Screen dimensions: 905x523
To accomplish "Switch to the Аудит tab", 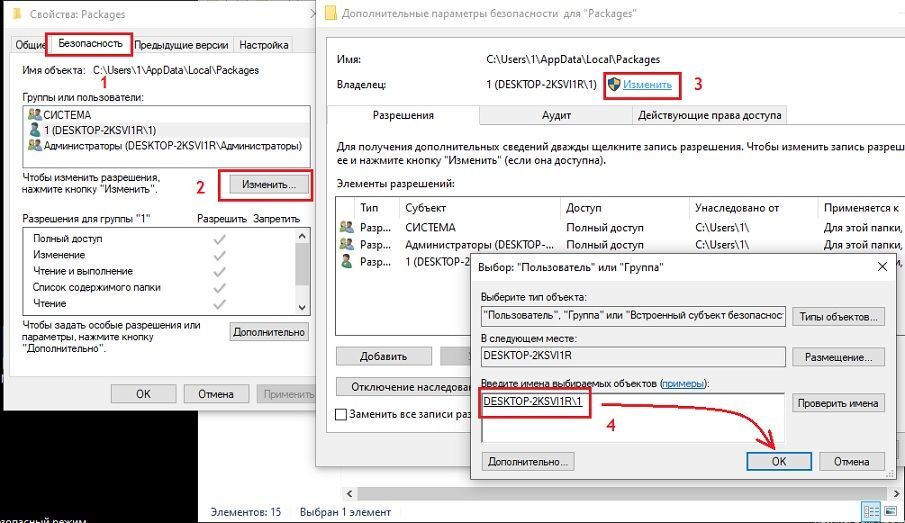I will (556, 116).
